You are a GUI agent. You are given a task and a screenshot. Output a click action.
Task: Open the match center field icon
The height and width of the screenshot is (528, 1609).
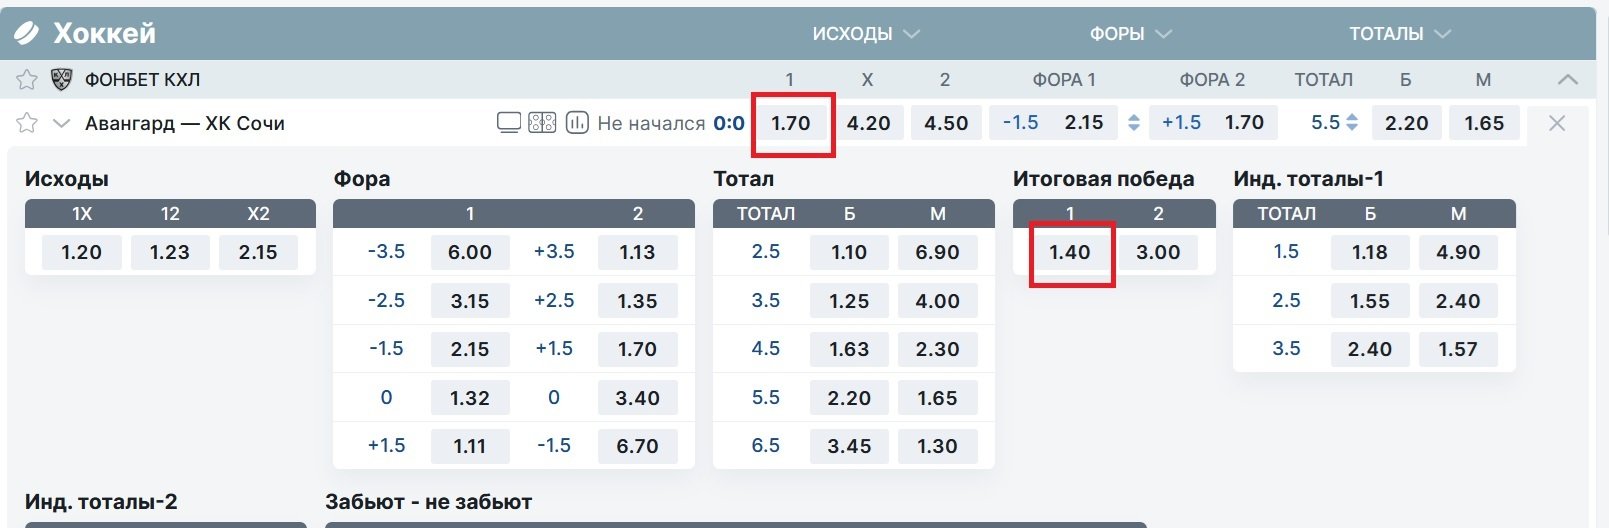[542, 123]
